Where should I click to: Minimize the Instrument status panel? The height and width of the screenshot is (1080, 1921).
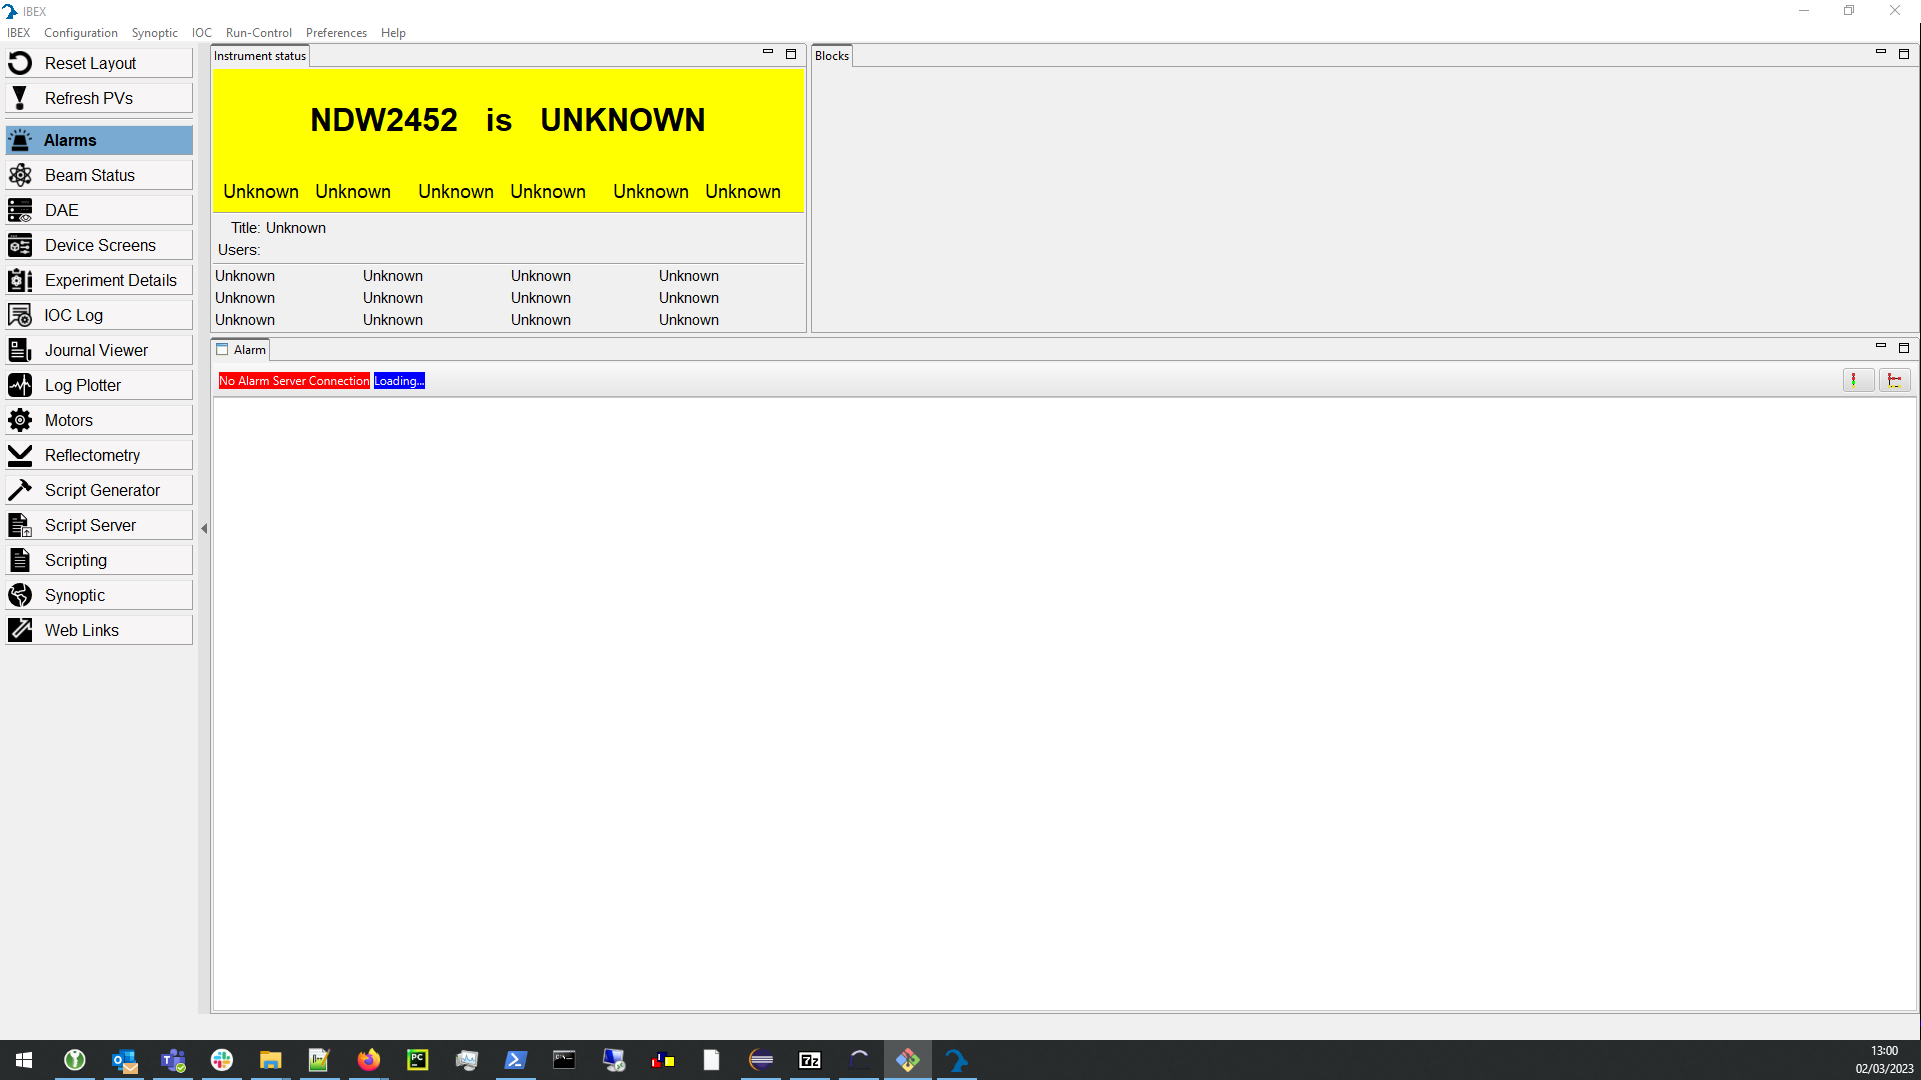point(768,53)
